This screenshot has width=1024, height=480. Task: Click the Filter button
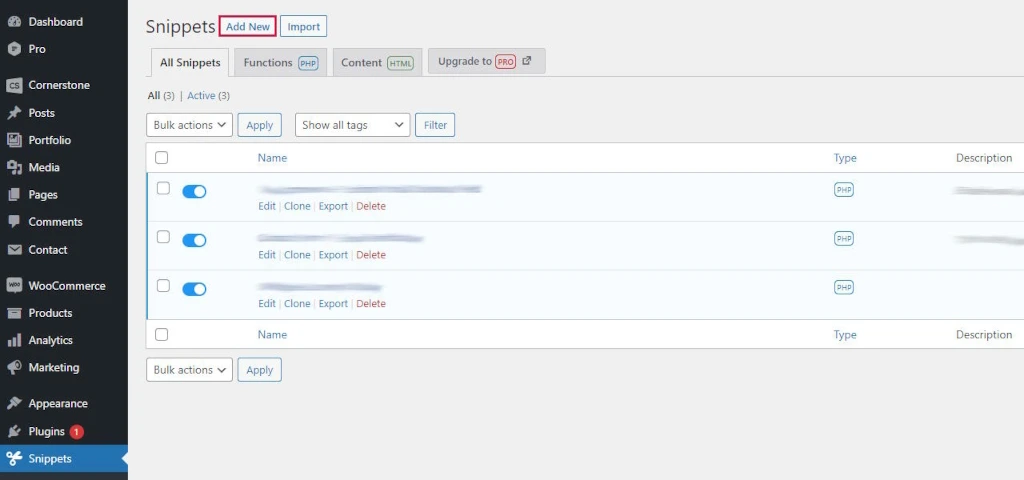(435, 125)
